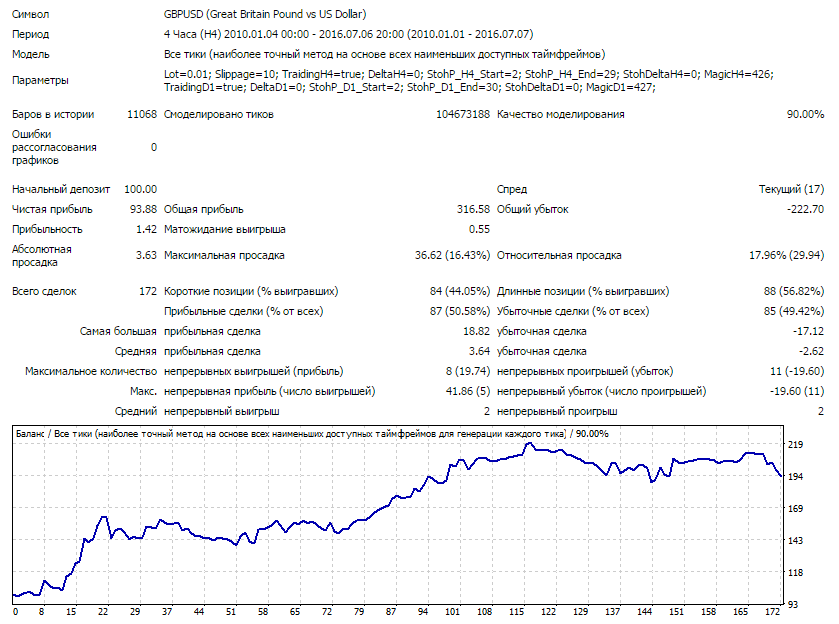Click y-axis label 194 on balance chart
The image size is (839, 624).
click(x=796, y=476)
